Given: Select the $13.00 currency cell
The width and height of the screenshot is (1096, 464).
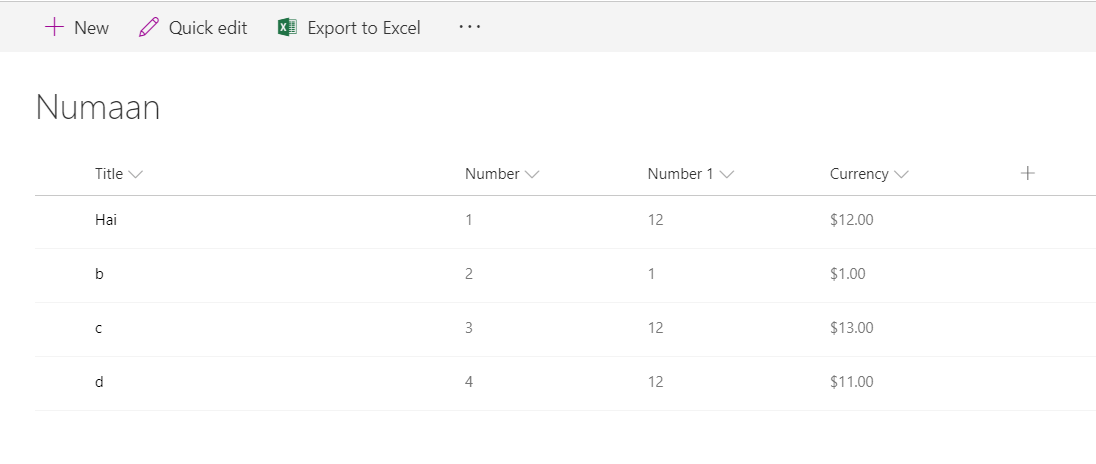Looking at the screenshot, I should tap(851, 328).
